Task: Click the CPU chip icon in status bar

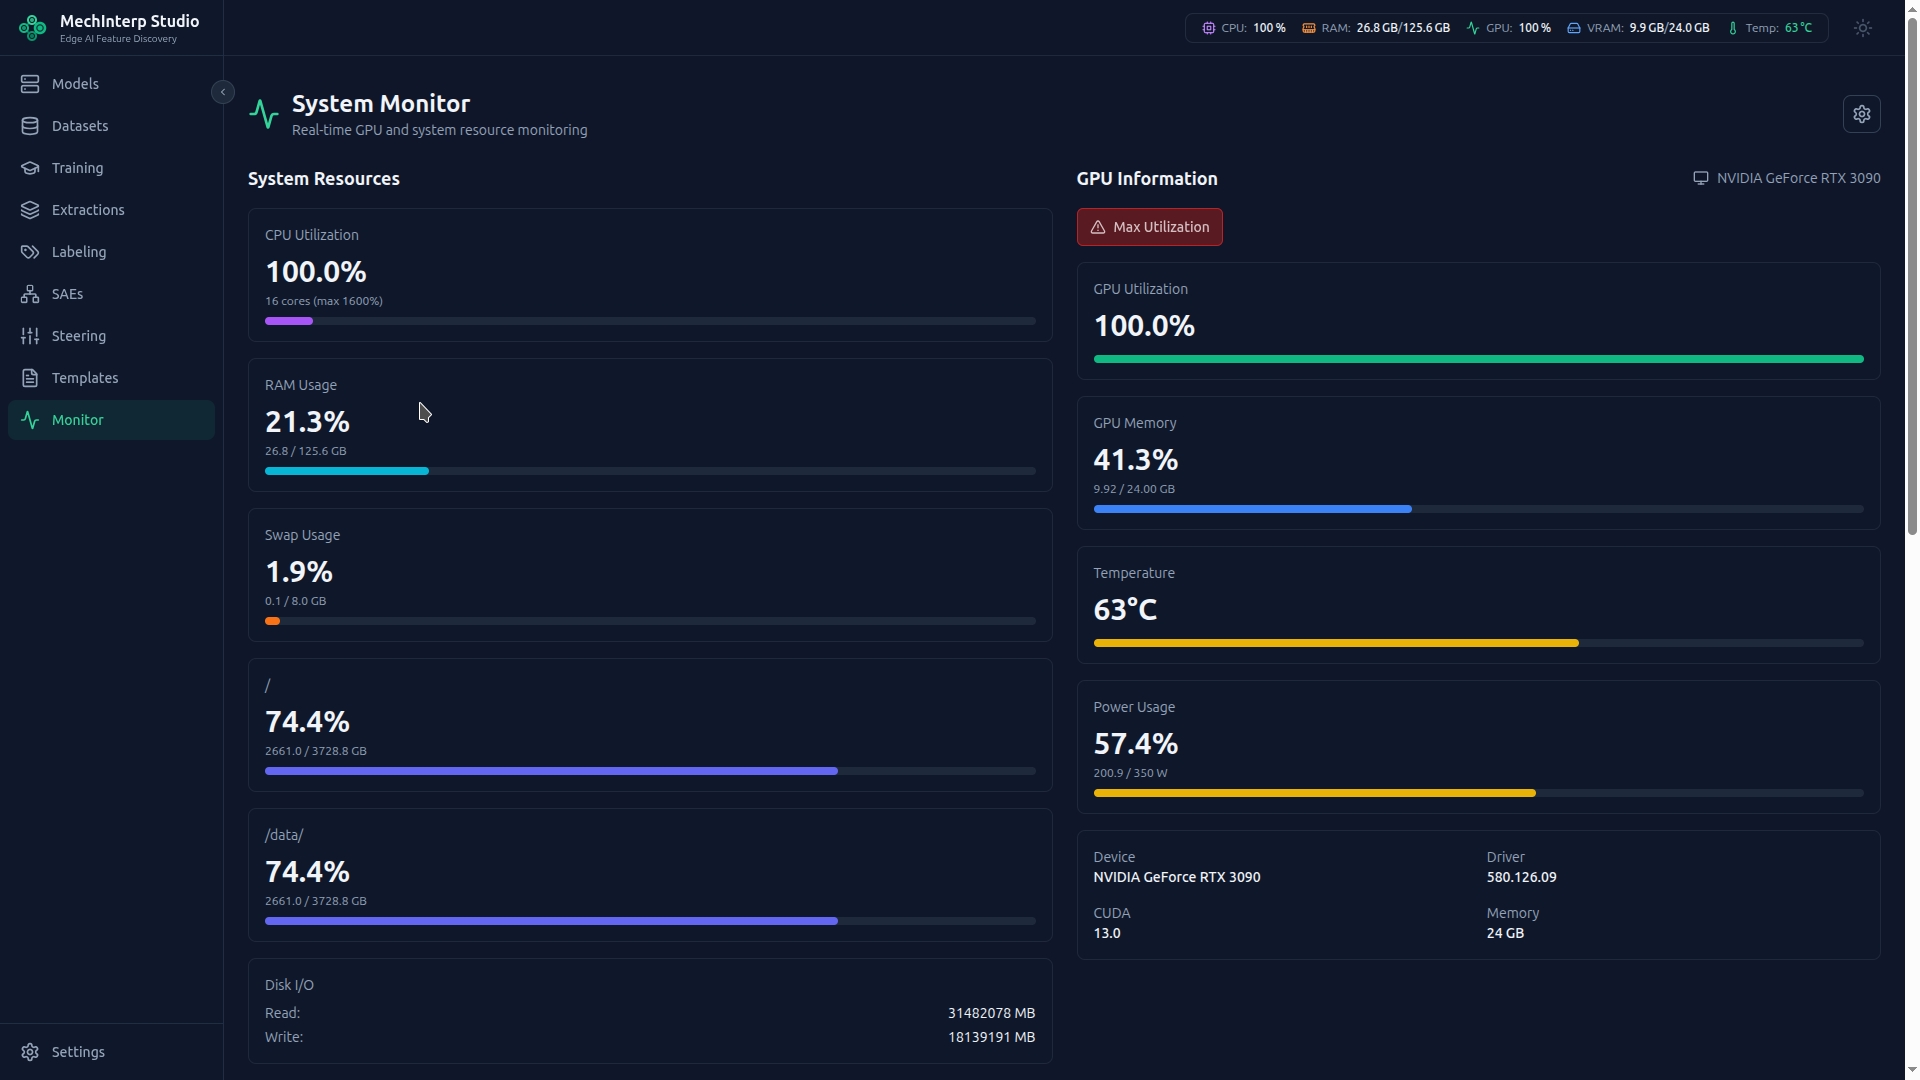Action: 1209,28
